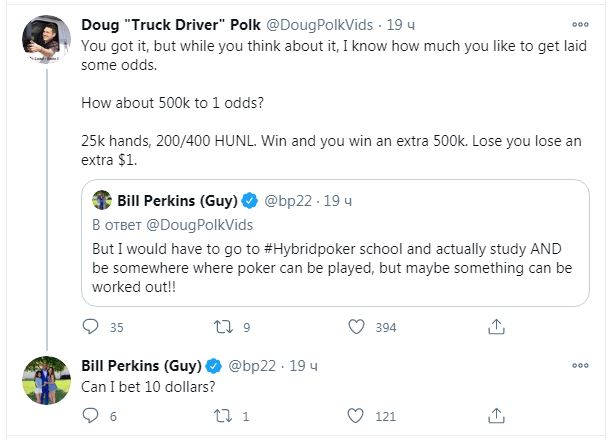This screenshot has height=440, width=610.
Task: Open more options on Doug Polk's tweet
Action: pos(579,24)
